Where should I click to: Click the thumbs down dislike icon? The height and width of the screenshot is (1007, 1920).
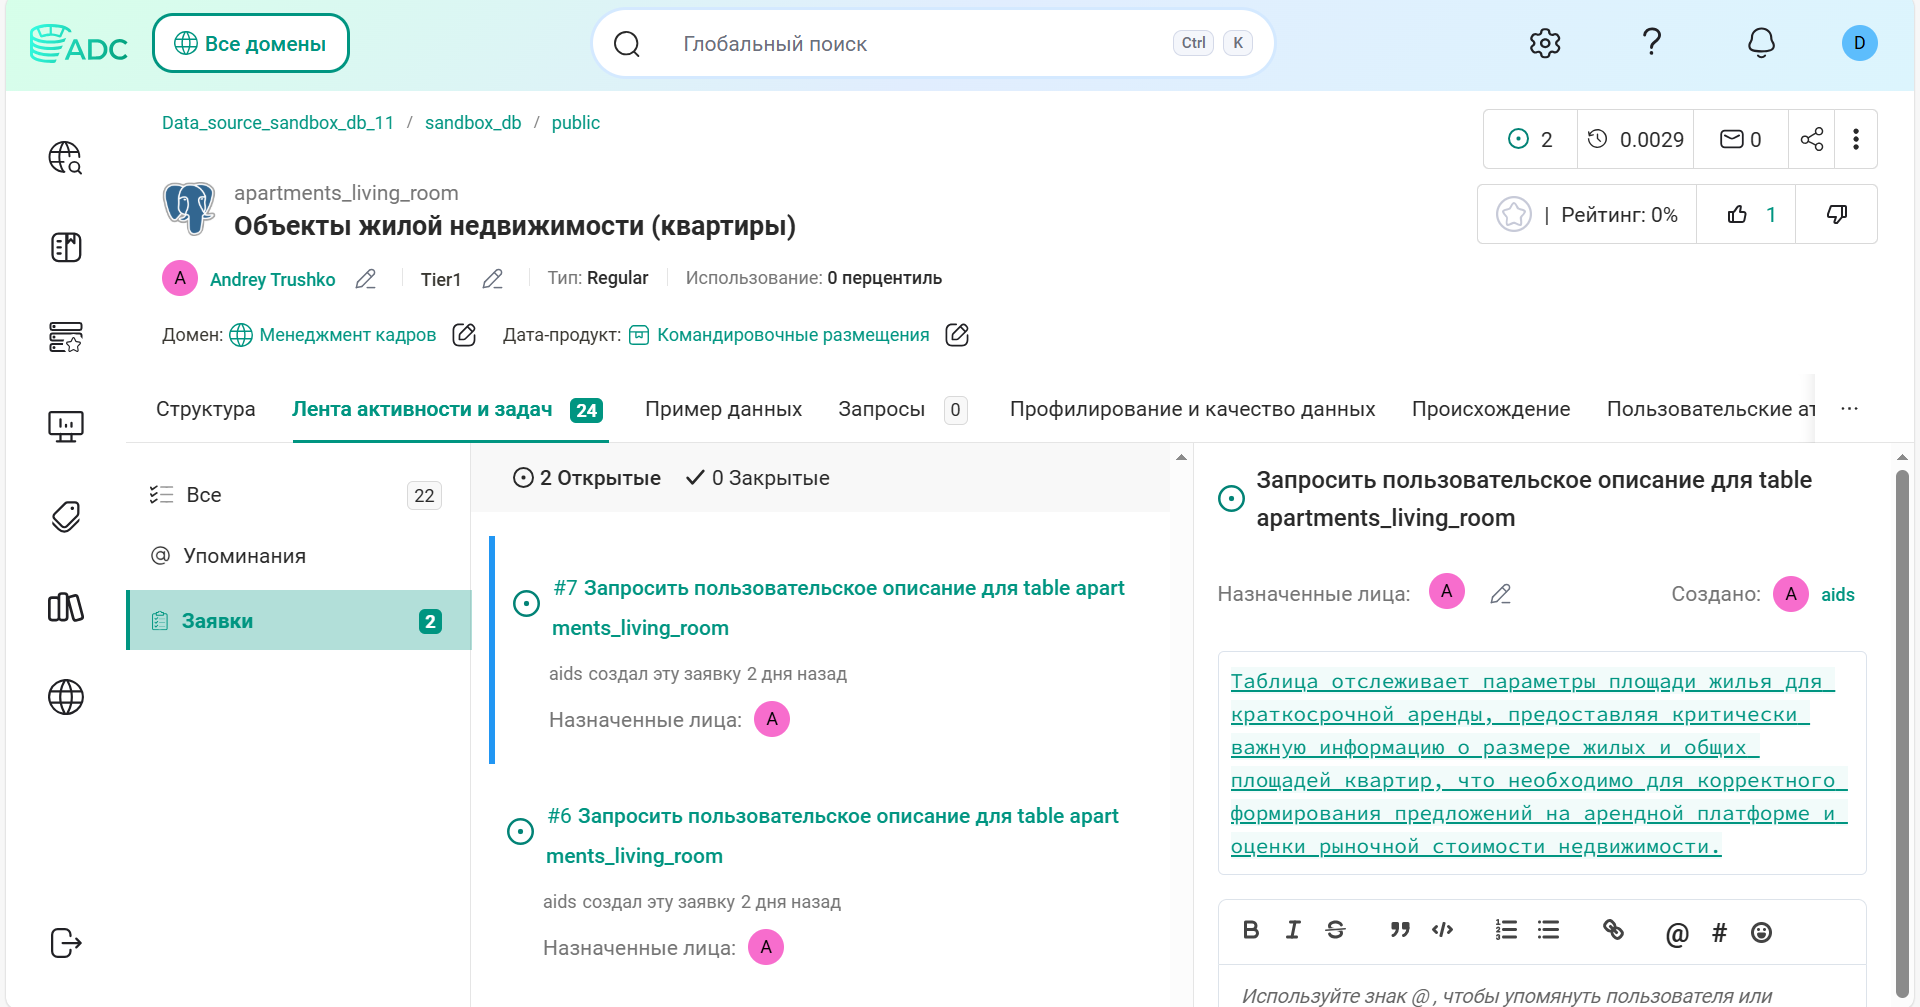pos(1837,214)
